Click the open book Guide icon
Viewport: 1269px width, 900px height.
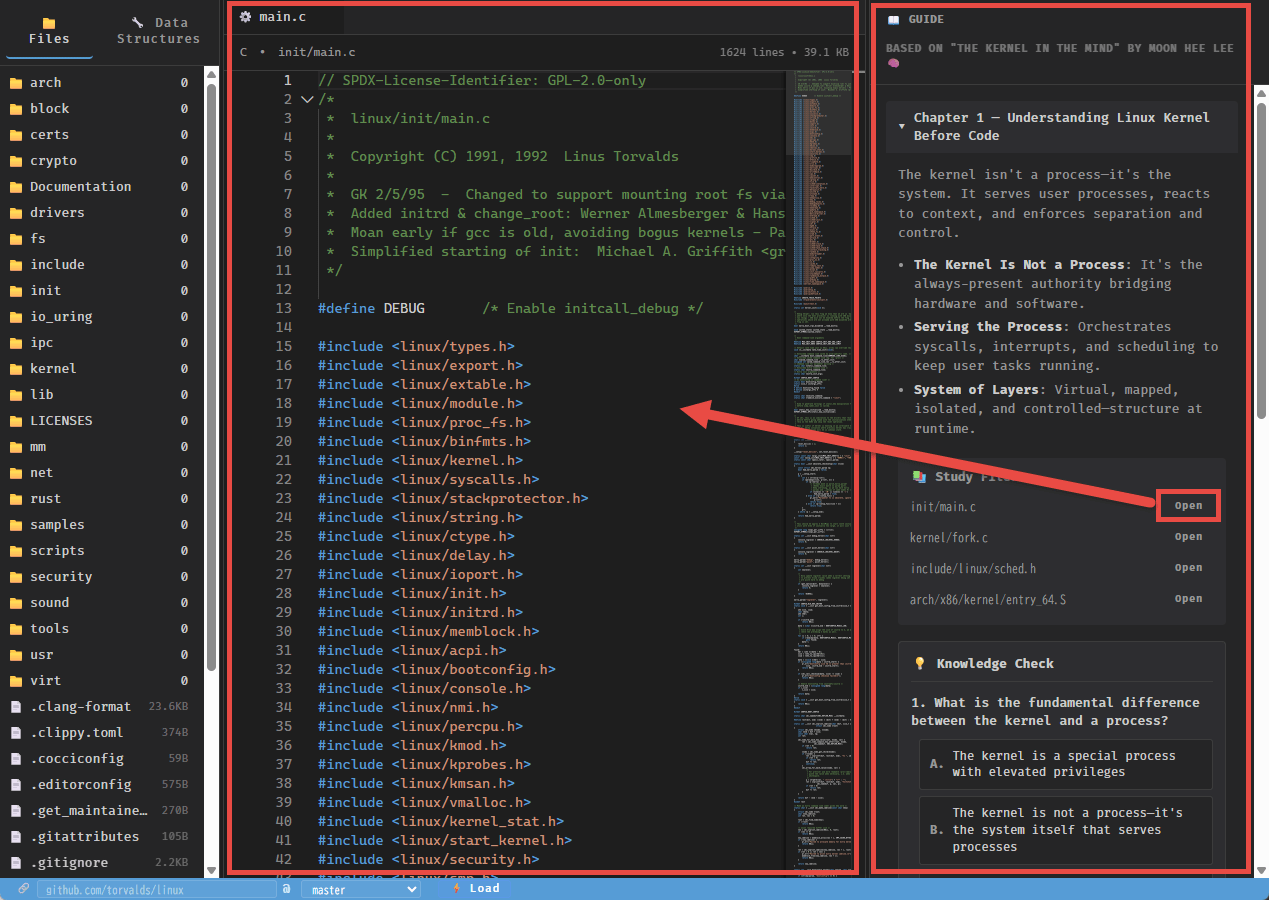[893, 20]
